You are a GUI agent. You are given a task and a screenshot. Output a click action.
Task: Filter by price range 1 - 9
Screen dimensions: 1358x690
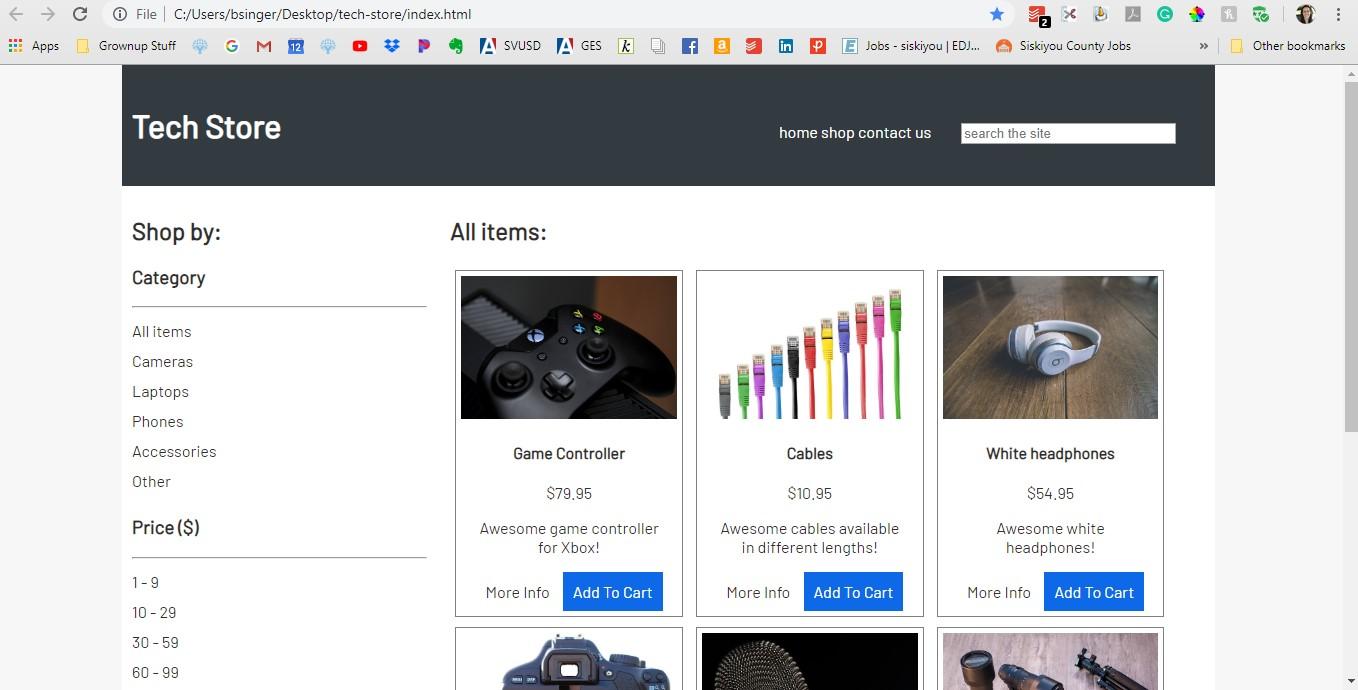[145, 582]
